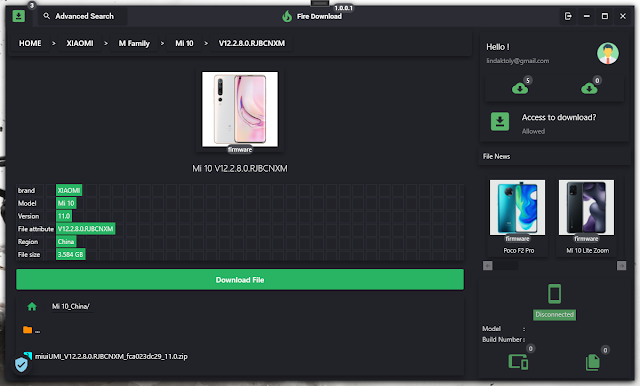
Task: Click the Poco F2 Pro caption
Action: 519,251
